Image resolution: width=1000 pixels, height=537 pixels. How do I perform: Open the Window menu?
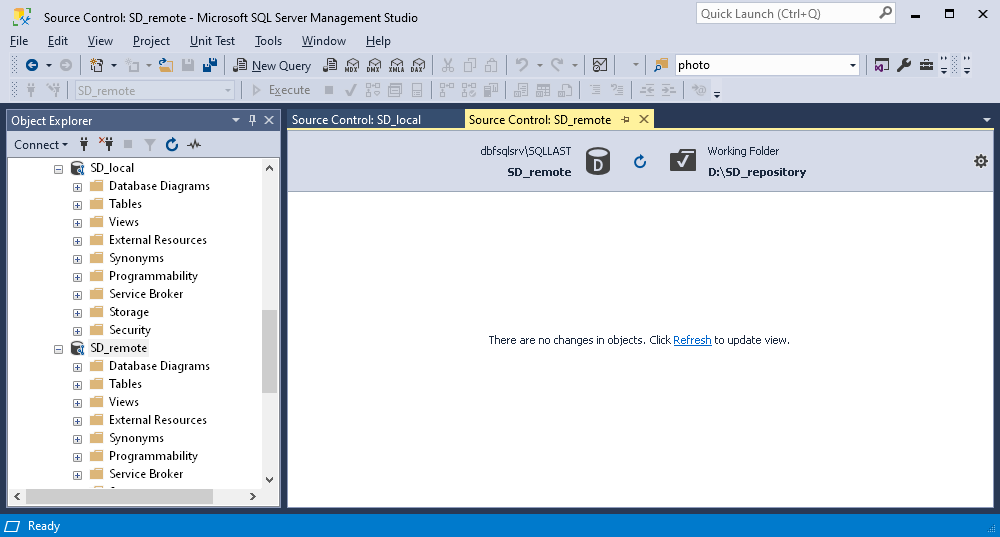[323, 41]
